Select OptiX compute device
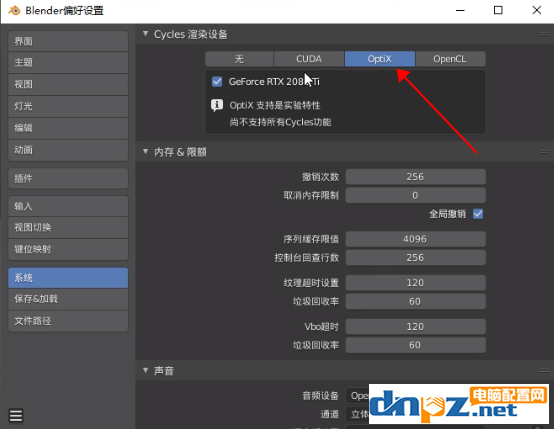The image size is (554, 429). pos(380,59)
